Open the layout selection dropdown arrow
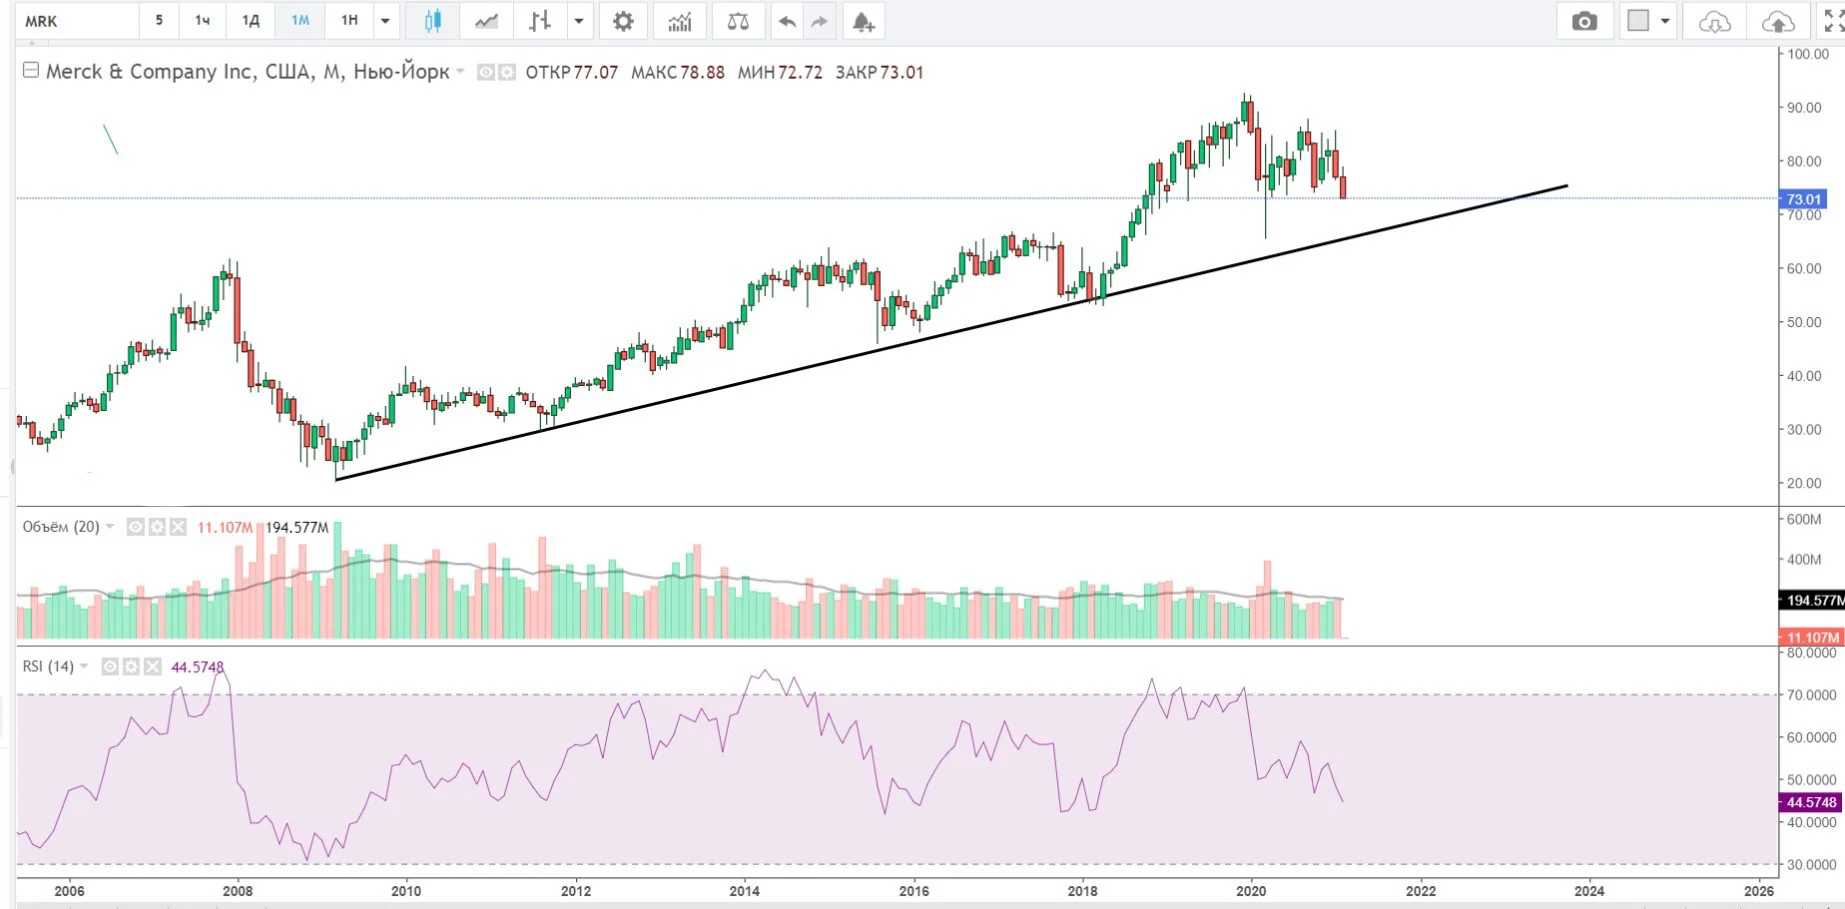This screenshot has height=909, width=1845. pyautogui.click(x=1665, y=21)
